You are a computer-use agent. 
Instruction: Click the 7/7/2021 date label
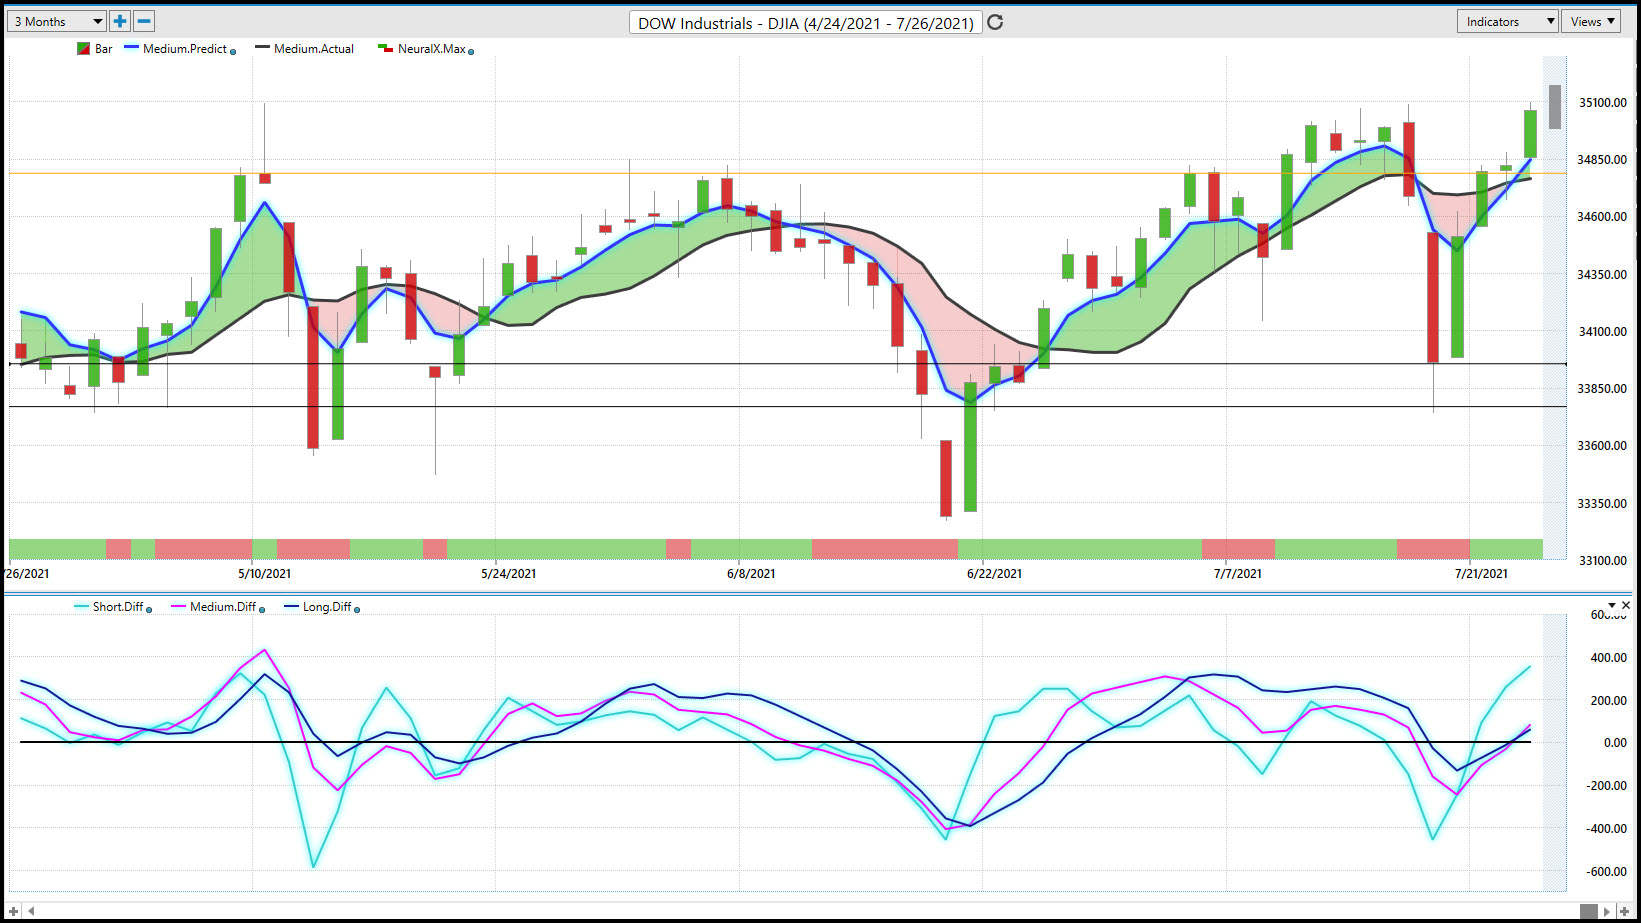[x=1238, y=574]
